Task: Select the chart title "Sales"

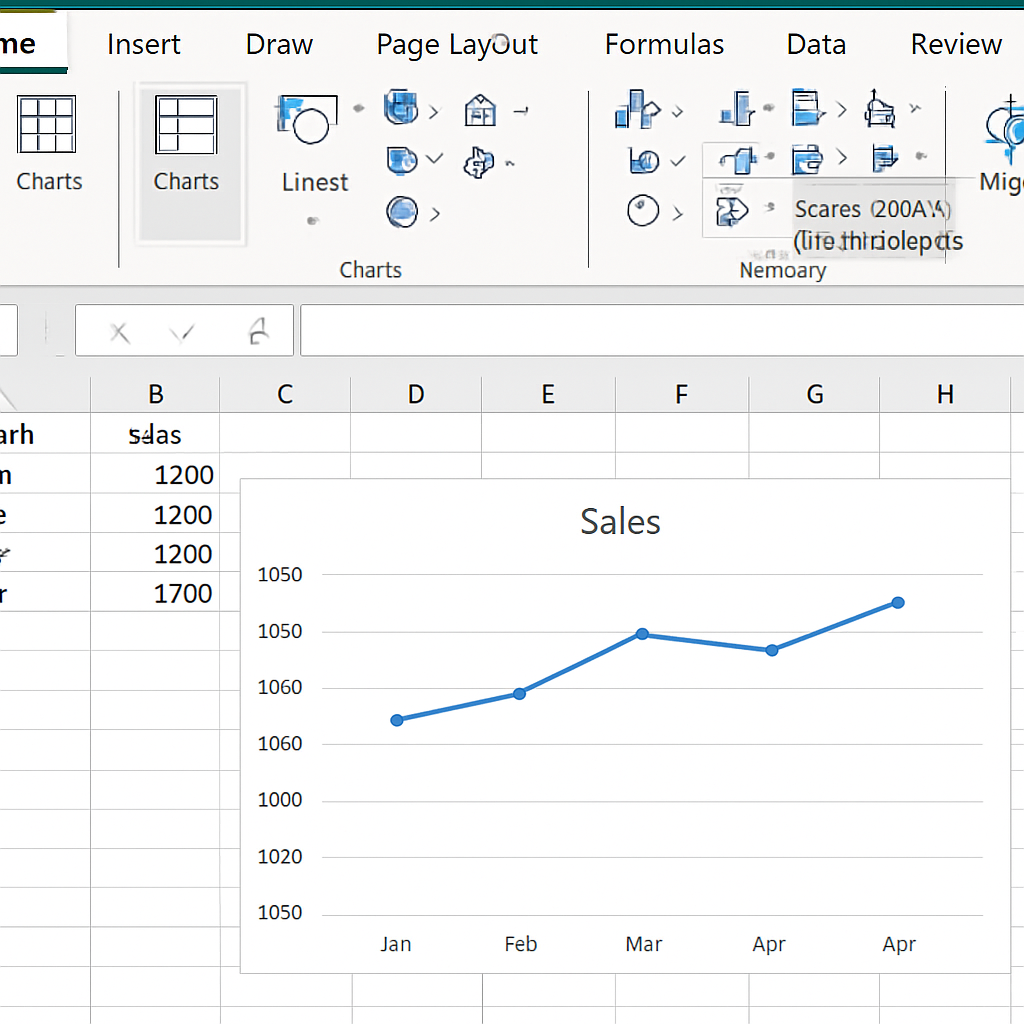Action: pos(620,522)
